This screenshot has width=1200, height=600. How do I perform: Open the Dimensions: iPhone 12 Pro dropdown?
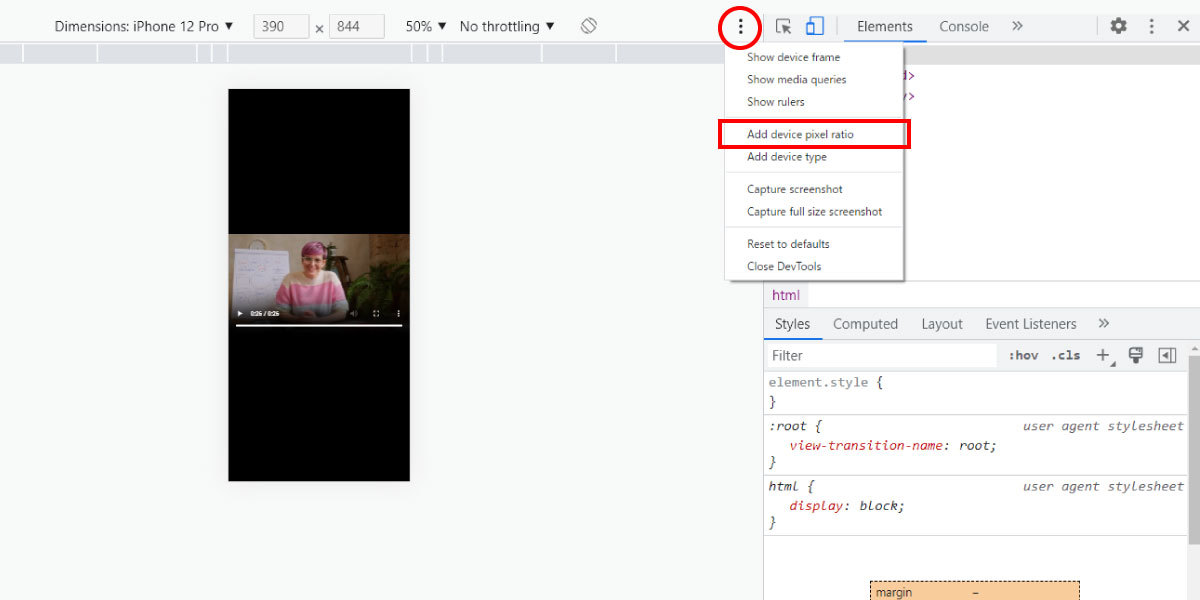click(x=144, y=26)
